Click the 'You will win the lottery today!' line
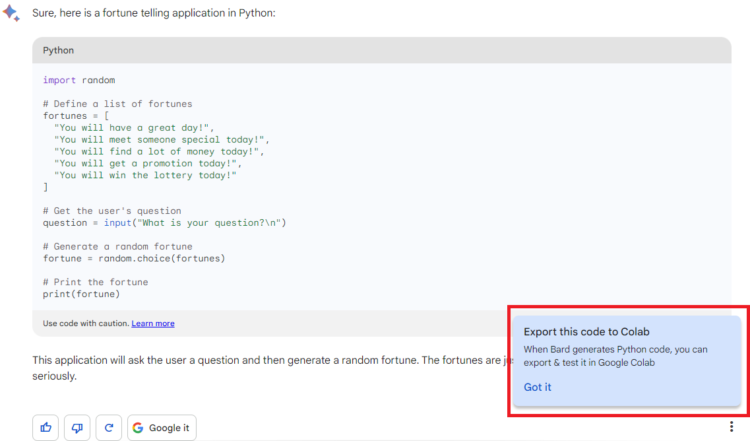 point(145,176)
